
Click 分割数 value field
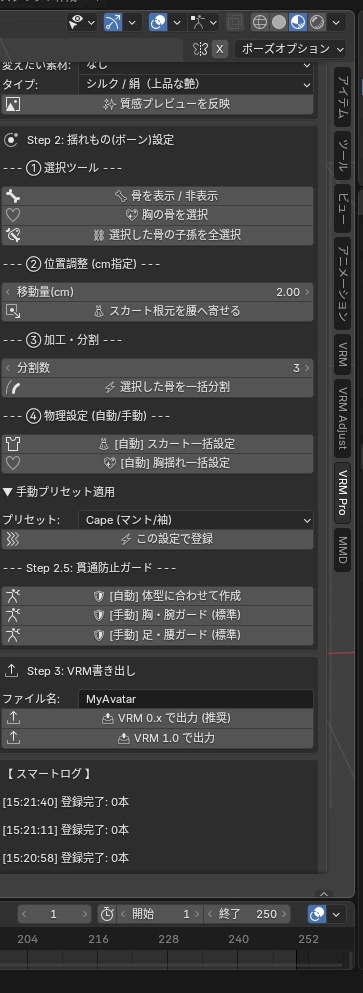pos(157,368)
